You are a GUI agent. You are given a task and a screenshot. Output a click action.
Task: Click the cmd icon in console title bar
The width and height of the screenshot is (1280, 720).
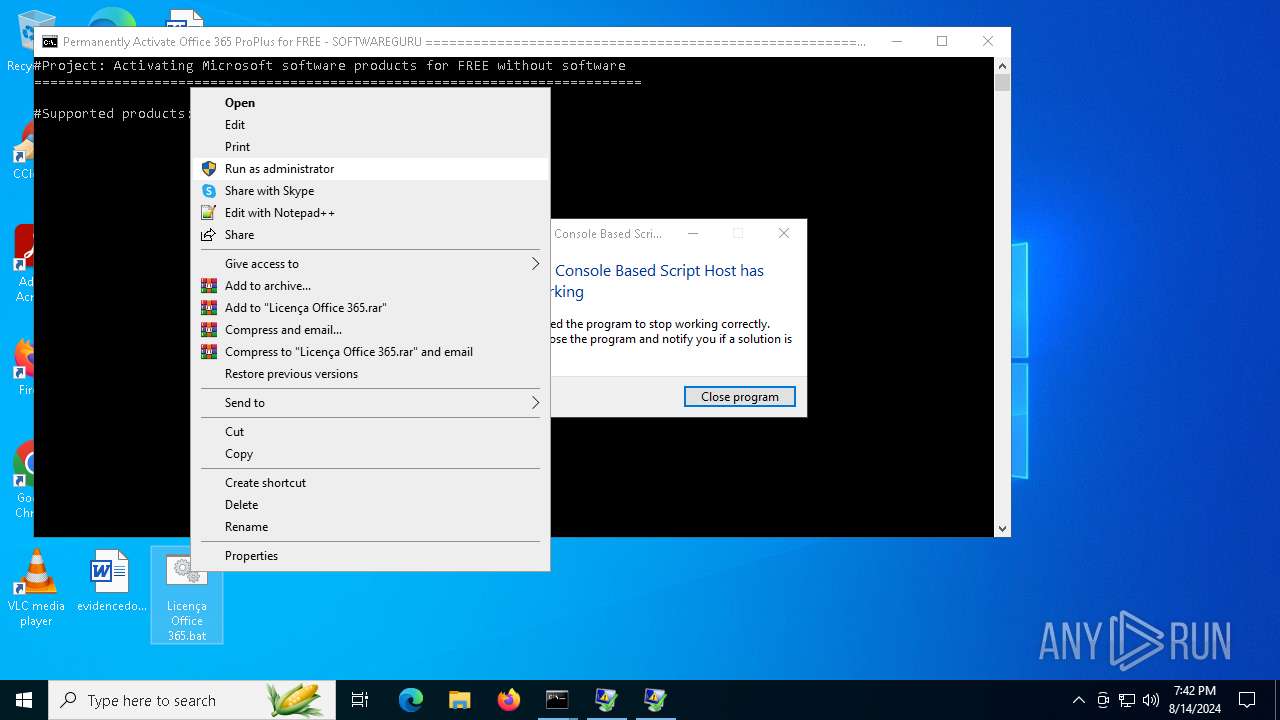pos(49,42)
